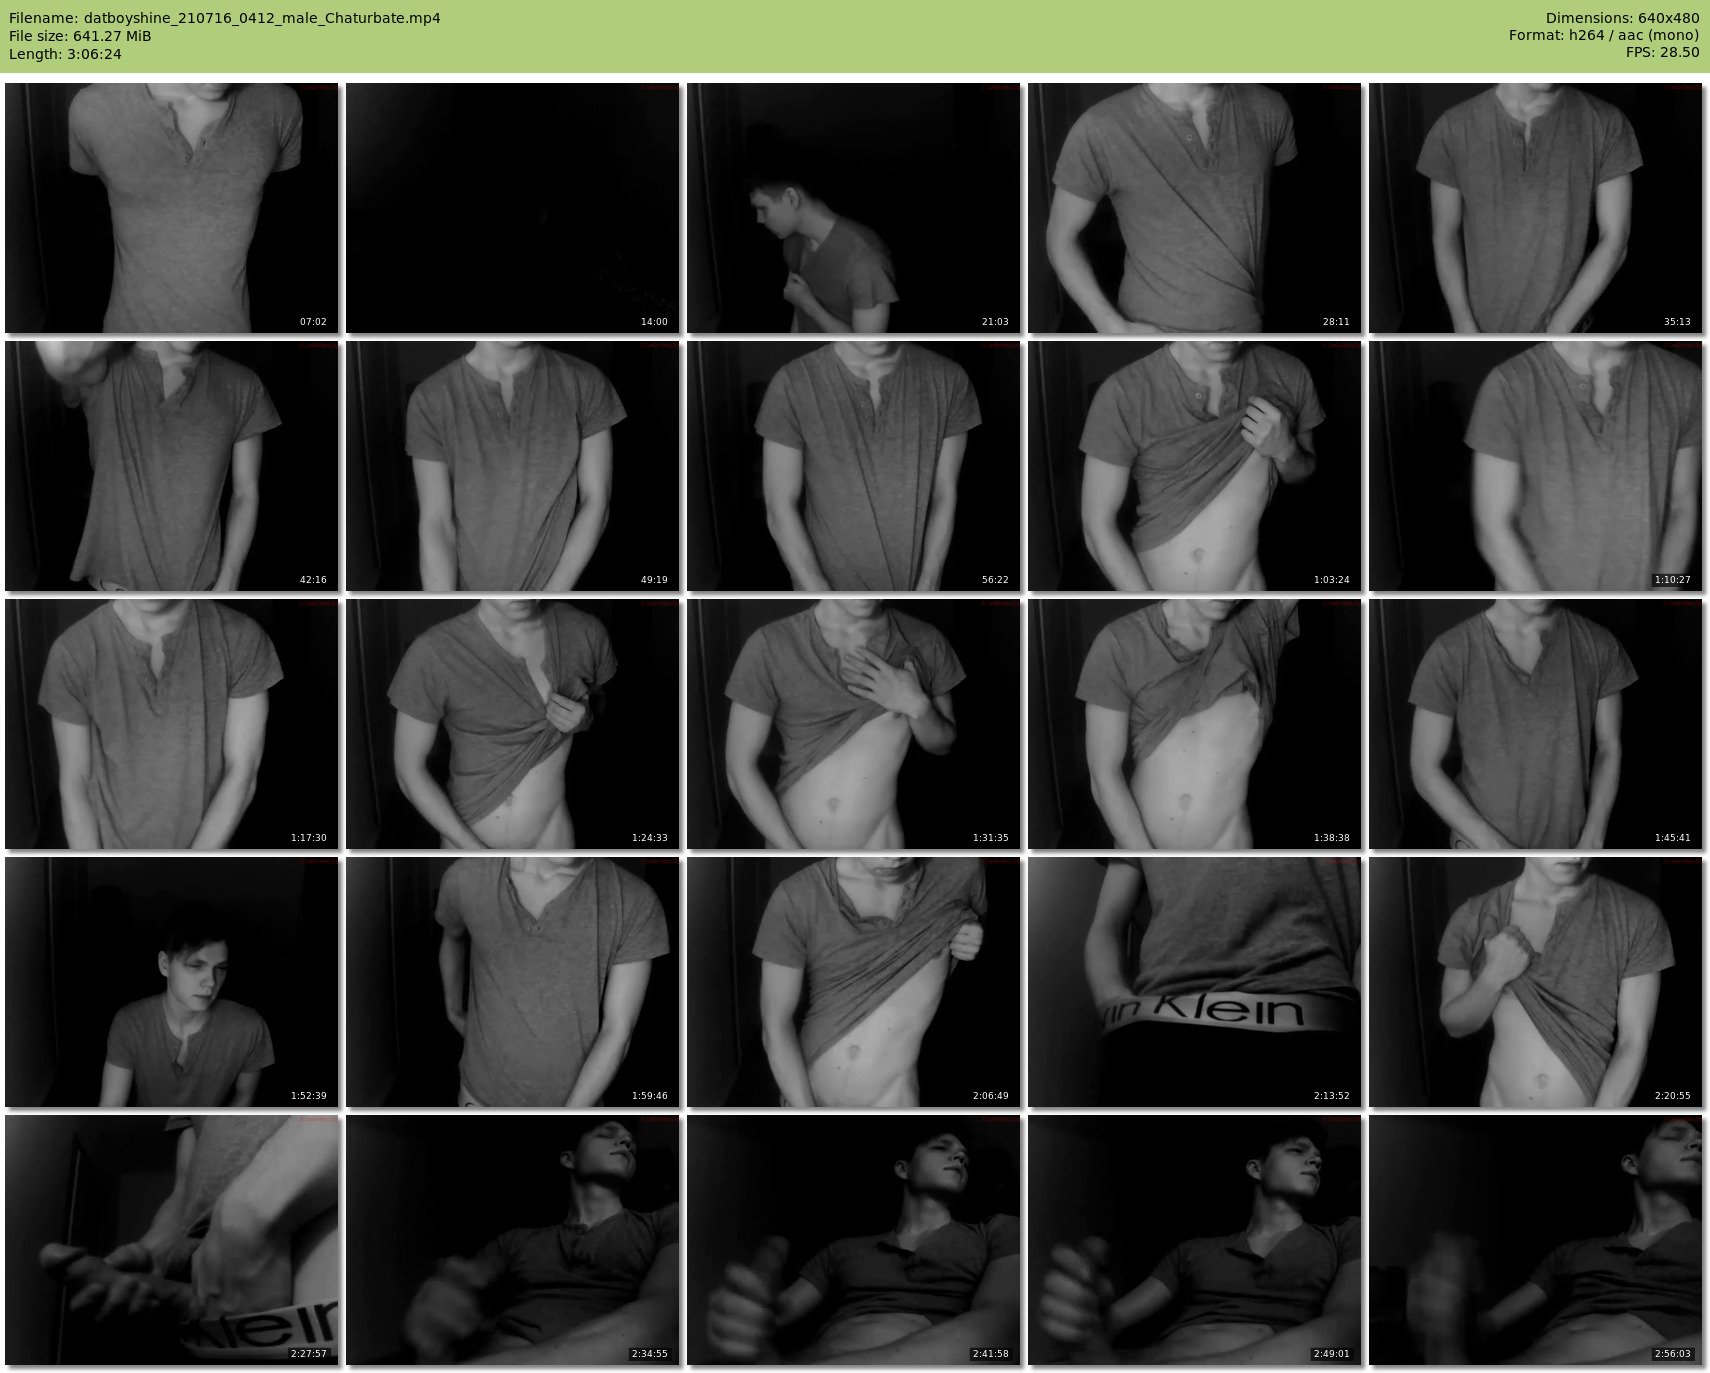Click the thumbnail with timestamp 21:03
This screenshot has width=1710, height=1373.
854,208
